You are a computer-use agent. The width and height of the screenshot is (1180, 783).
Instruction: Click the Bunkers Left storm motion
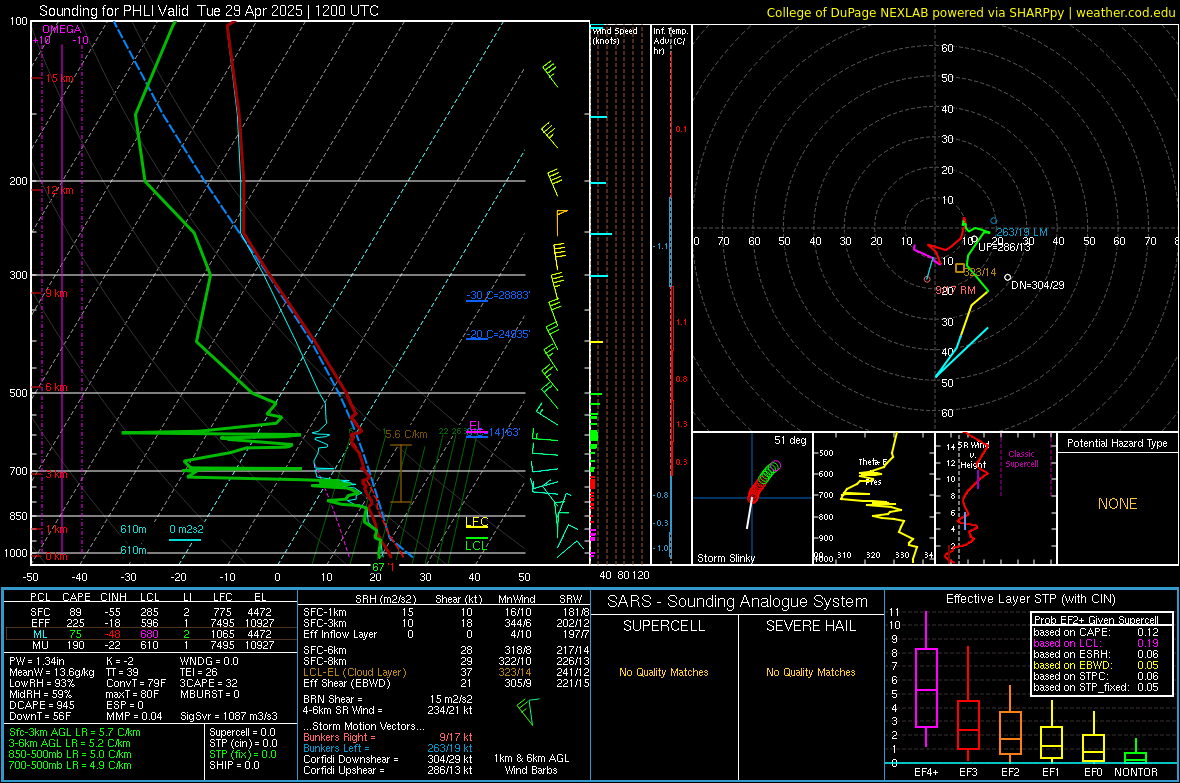388,748
